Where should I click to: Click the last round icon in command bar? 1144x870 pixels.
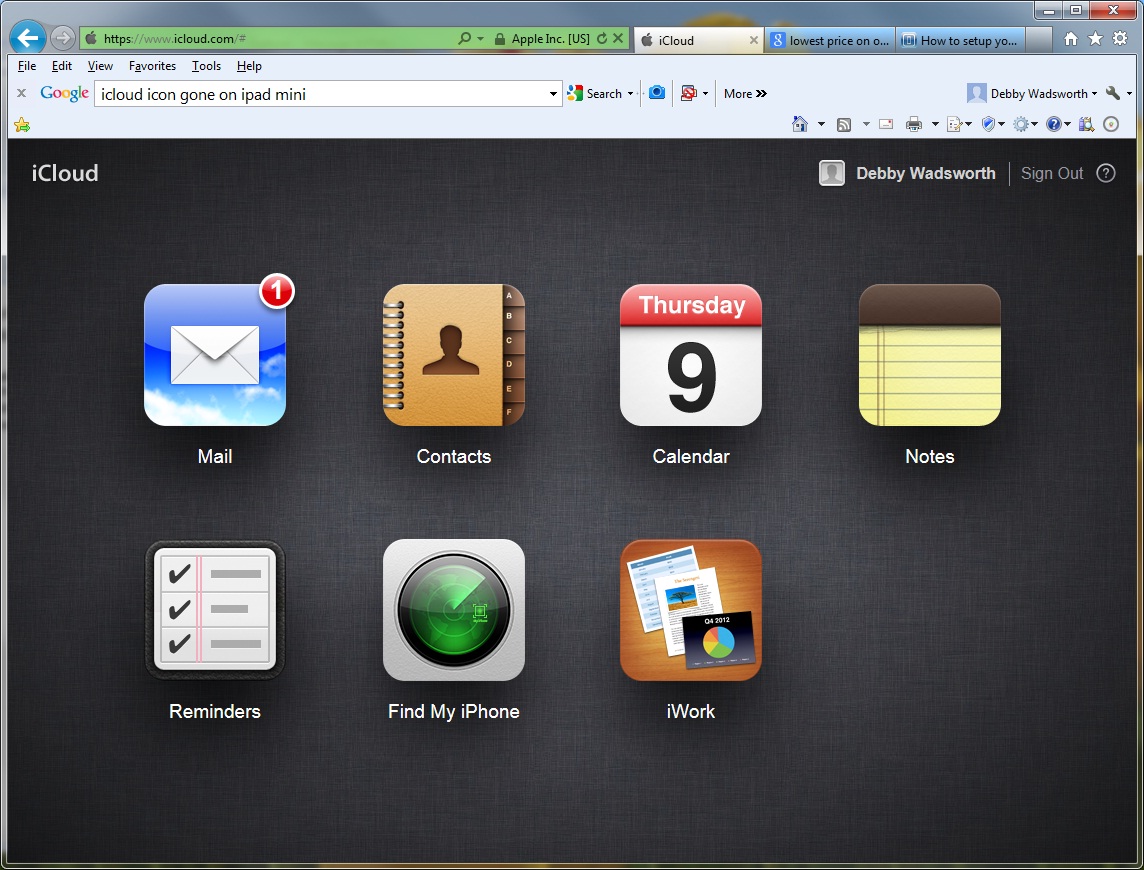click(1110, 124)
